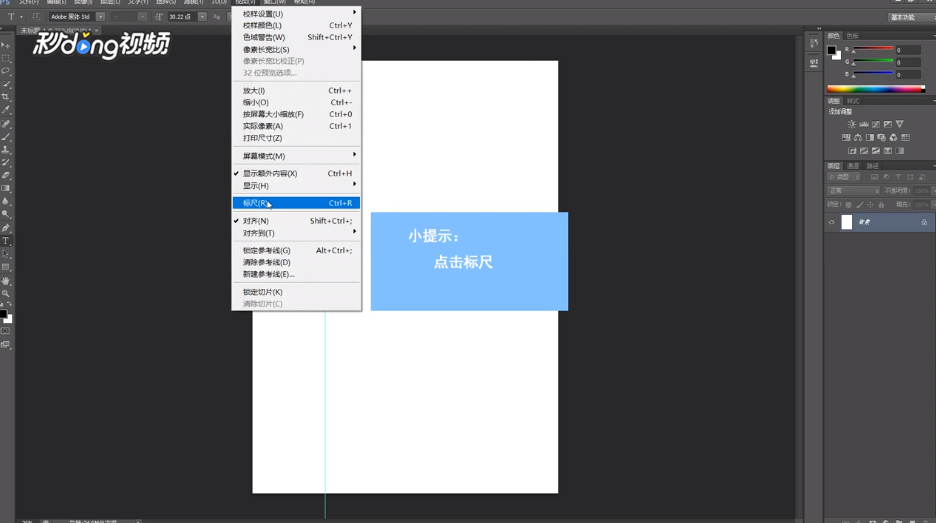Open the History panel icon

coord(814,43)
